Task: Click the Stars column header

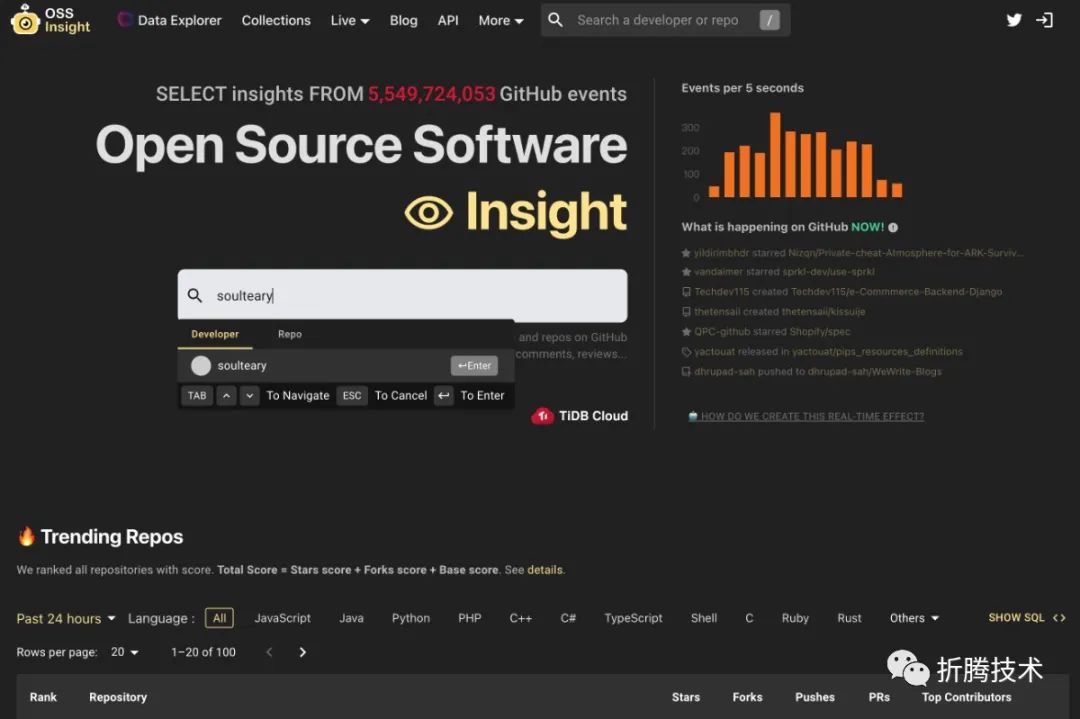Action: tap(685, 697)
